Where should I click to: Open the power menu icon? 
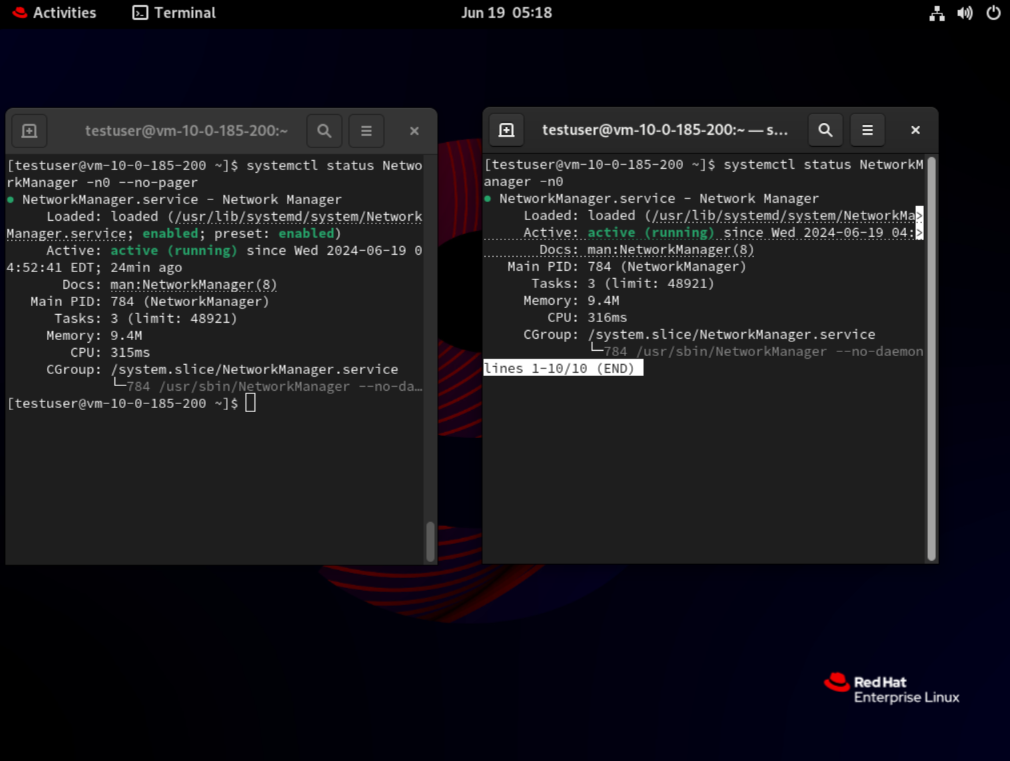(993, 13)
